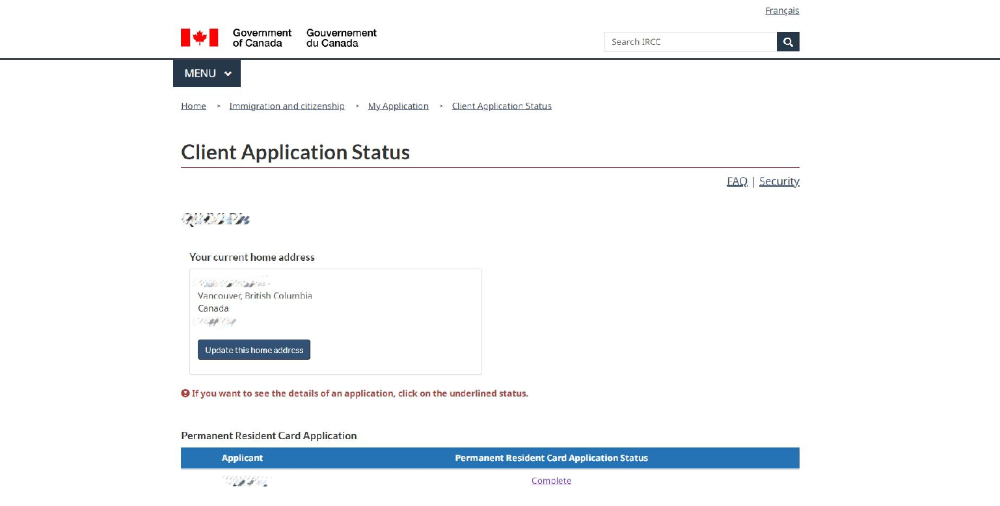Click Permanent Resident Card Application Status header
1000x506 pixels.
[x=551, y=458]
